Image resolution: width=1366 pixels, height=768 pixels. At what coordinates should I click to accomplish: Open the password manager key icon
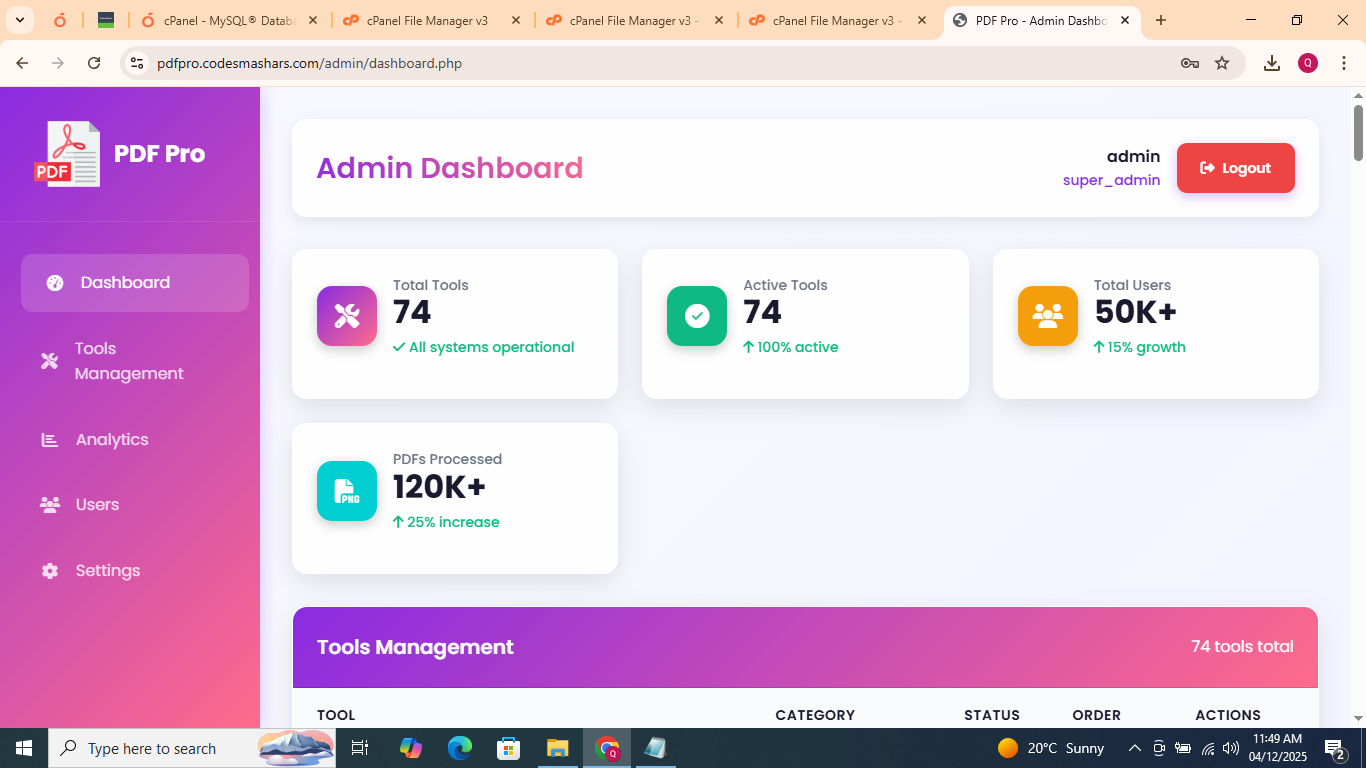[x=1188, y=62]
